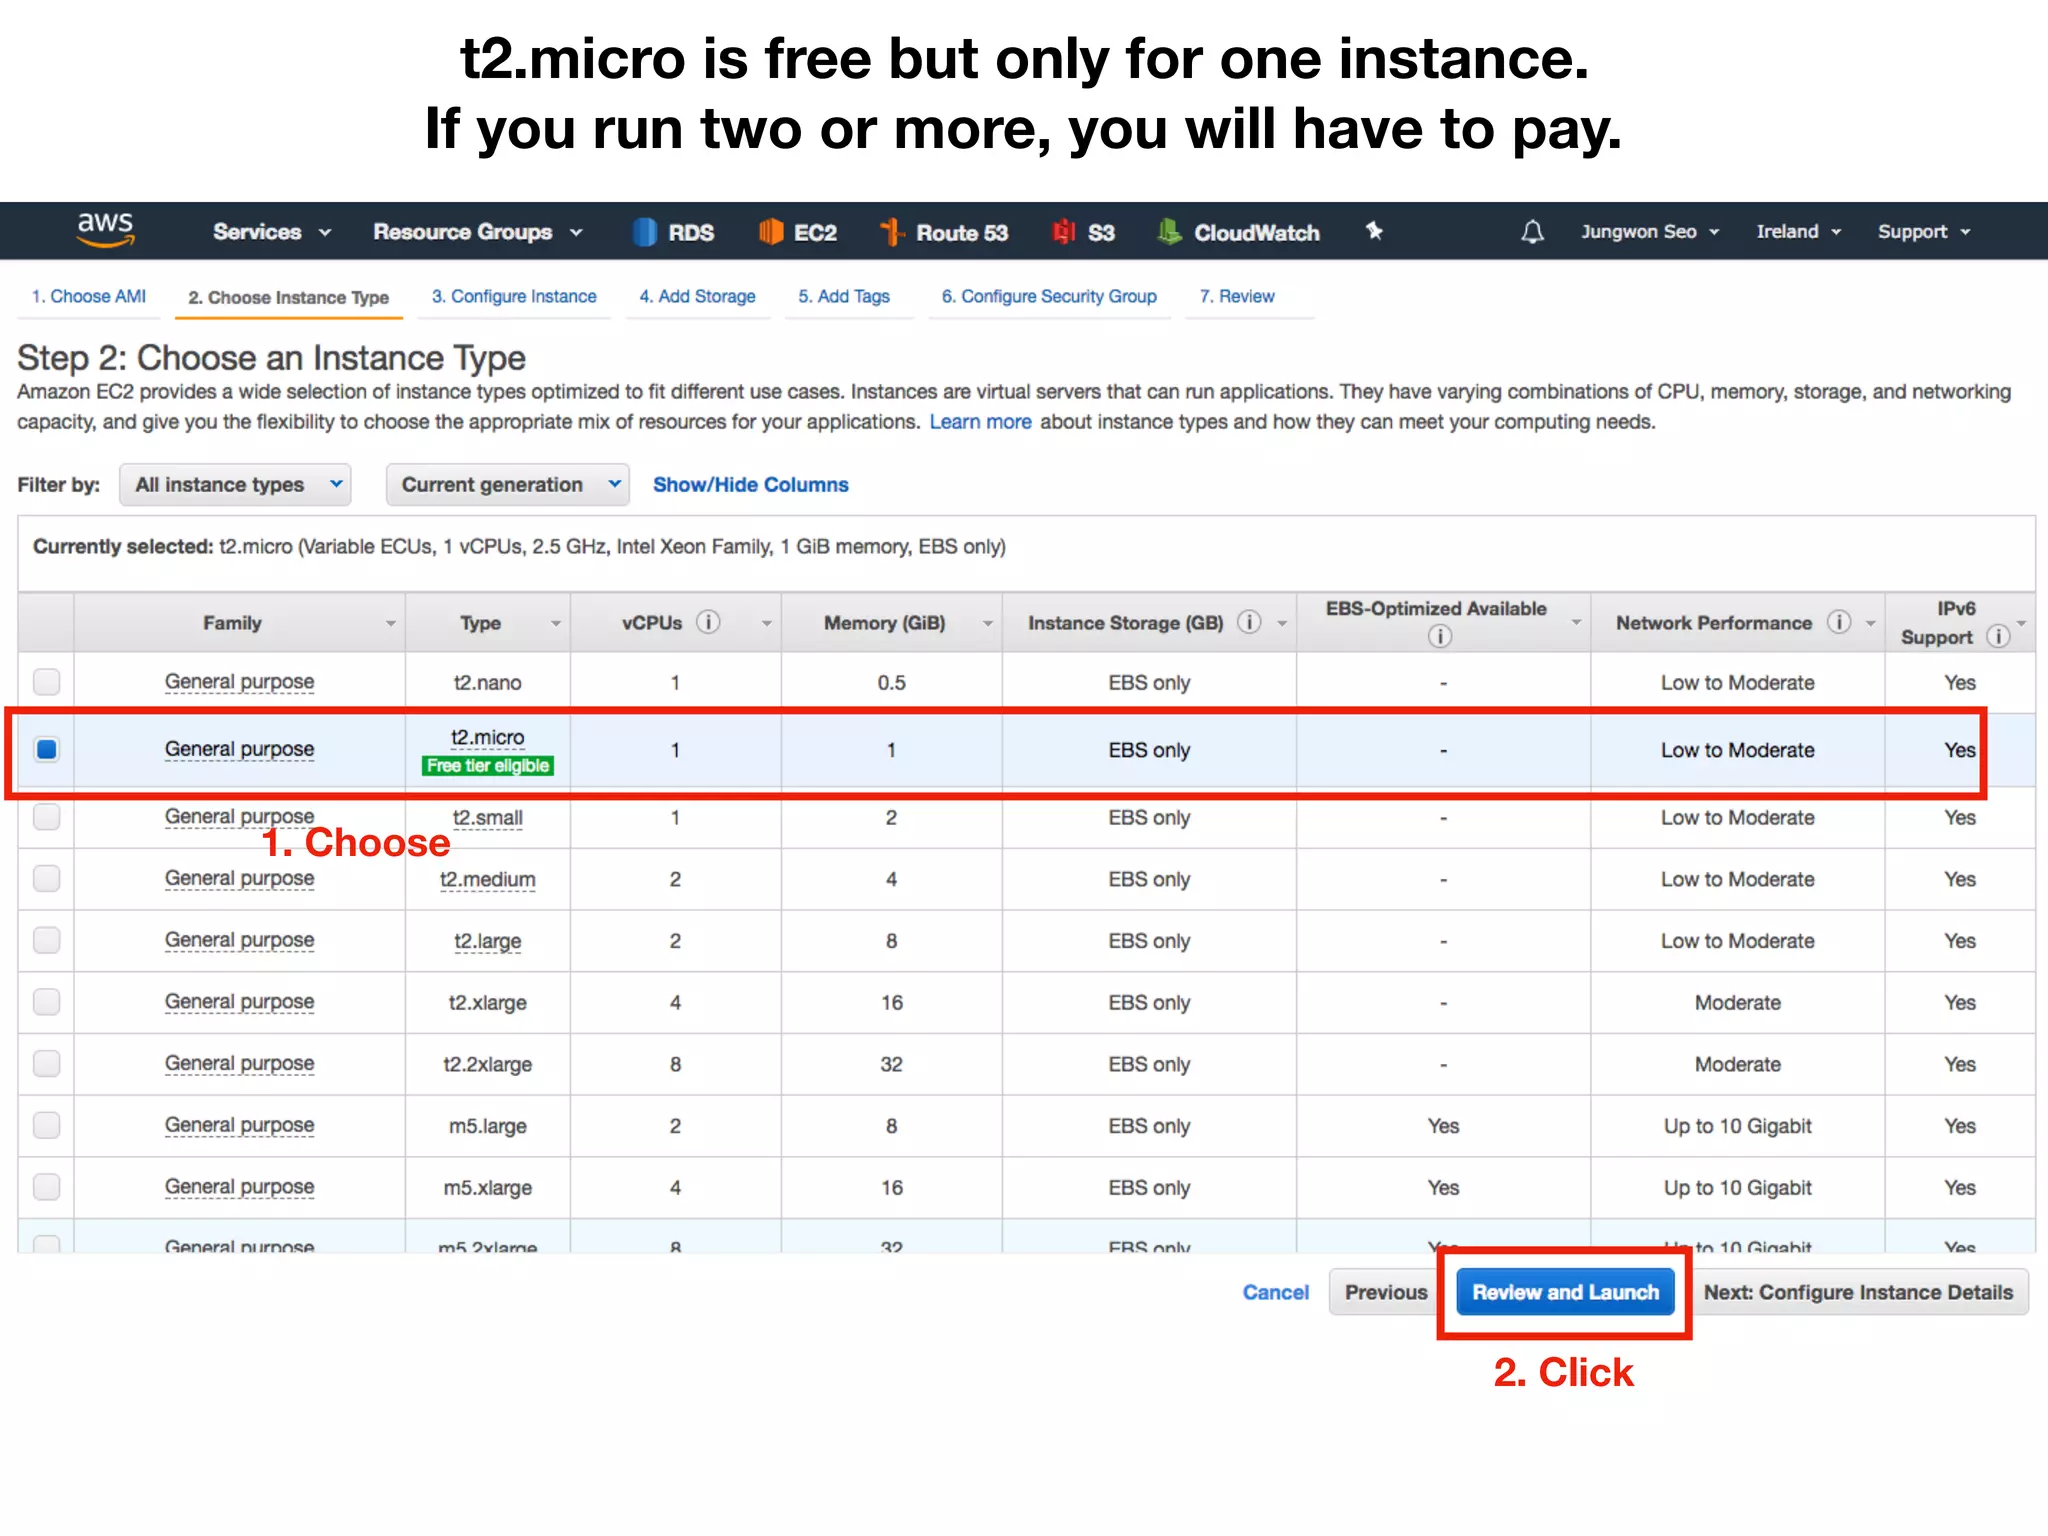Select the t2.small instance checkbox

[47, 817]
